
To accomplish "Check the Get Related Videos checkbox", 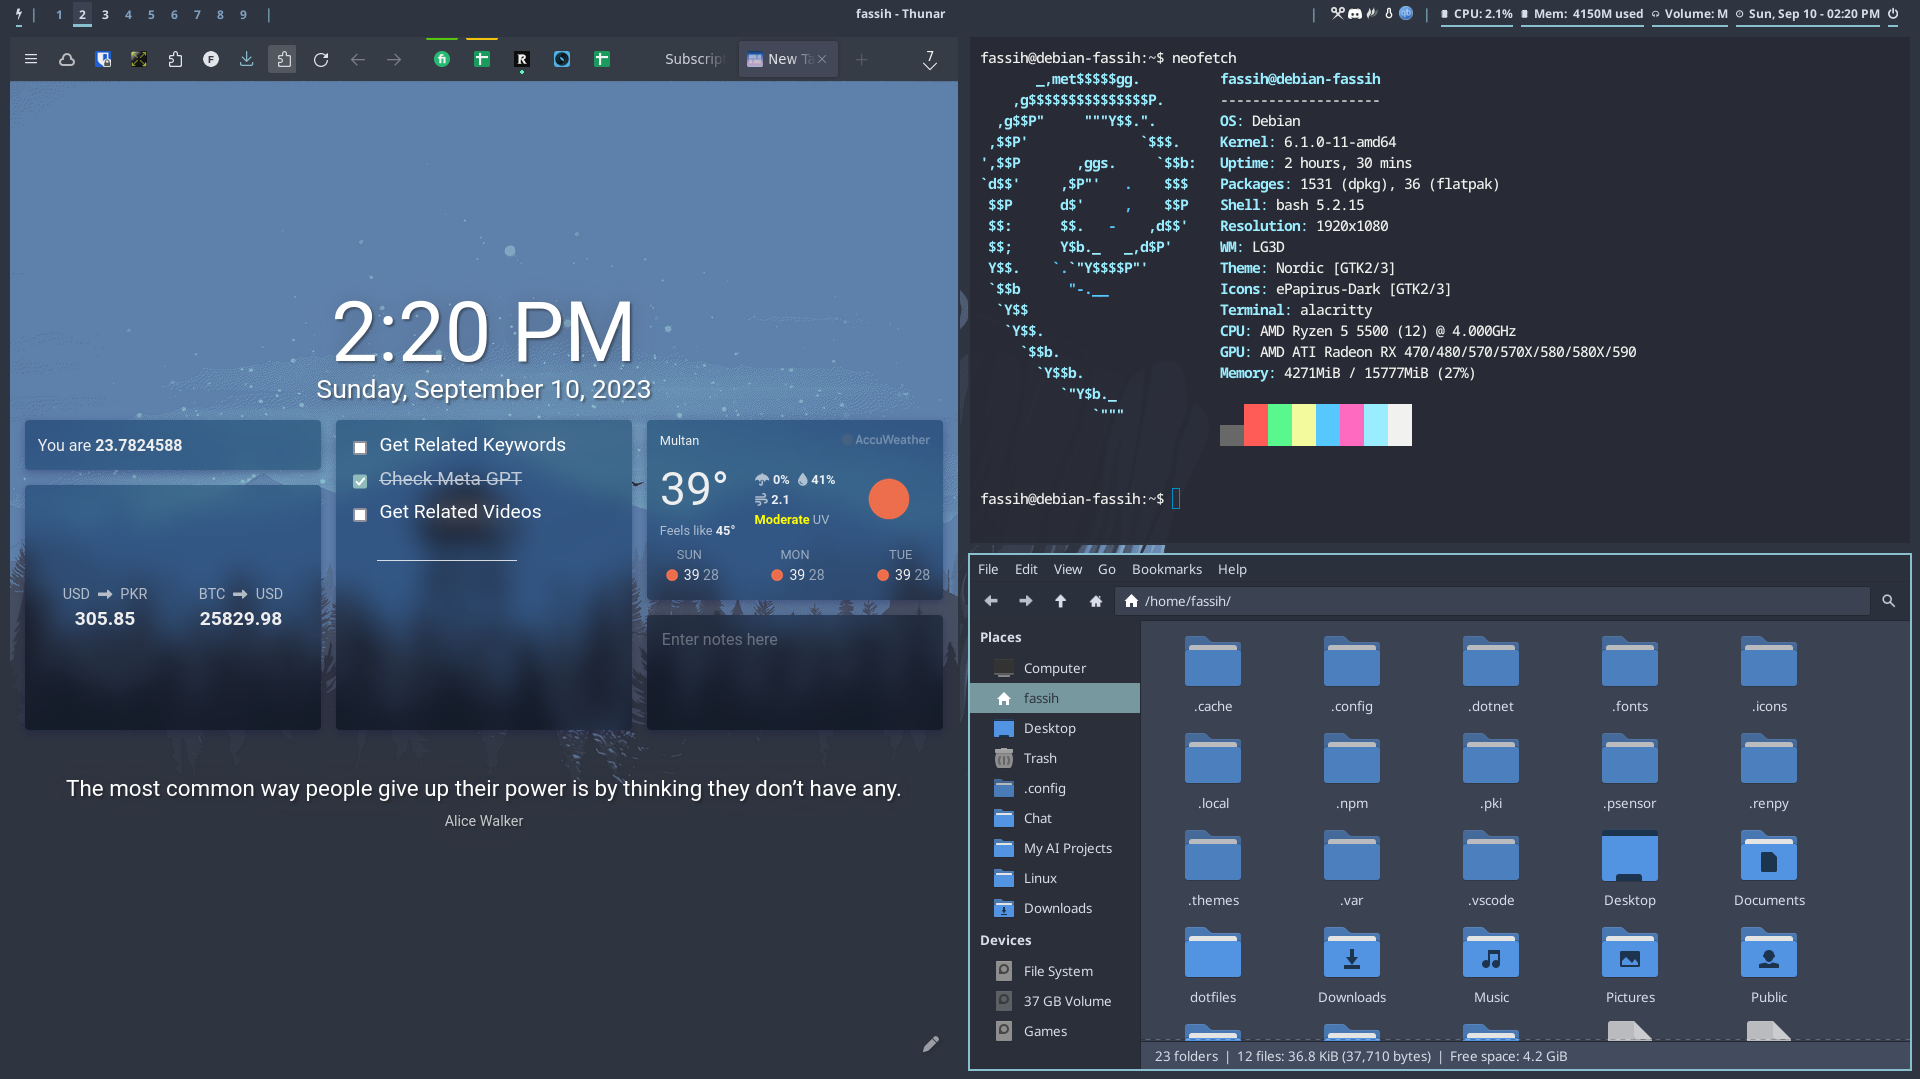I will [360, 515].
